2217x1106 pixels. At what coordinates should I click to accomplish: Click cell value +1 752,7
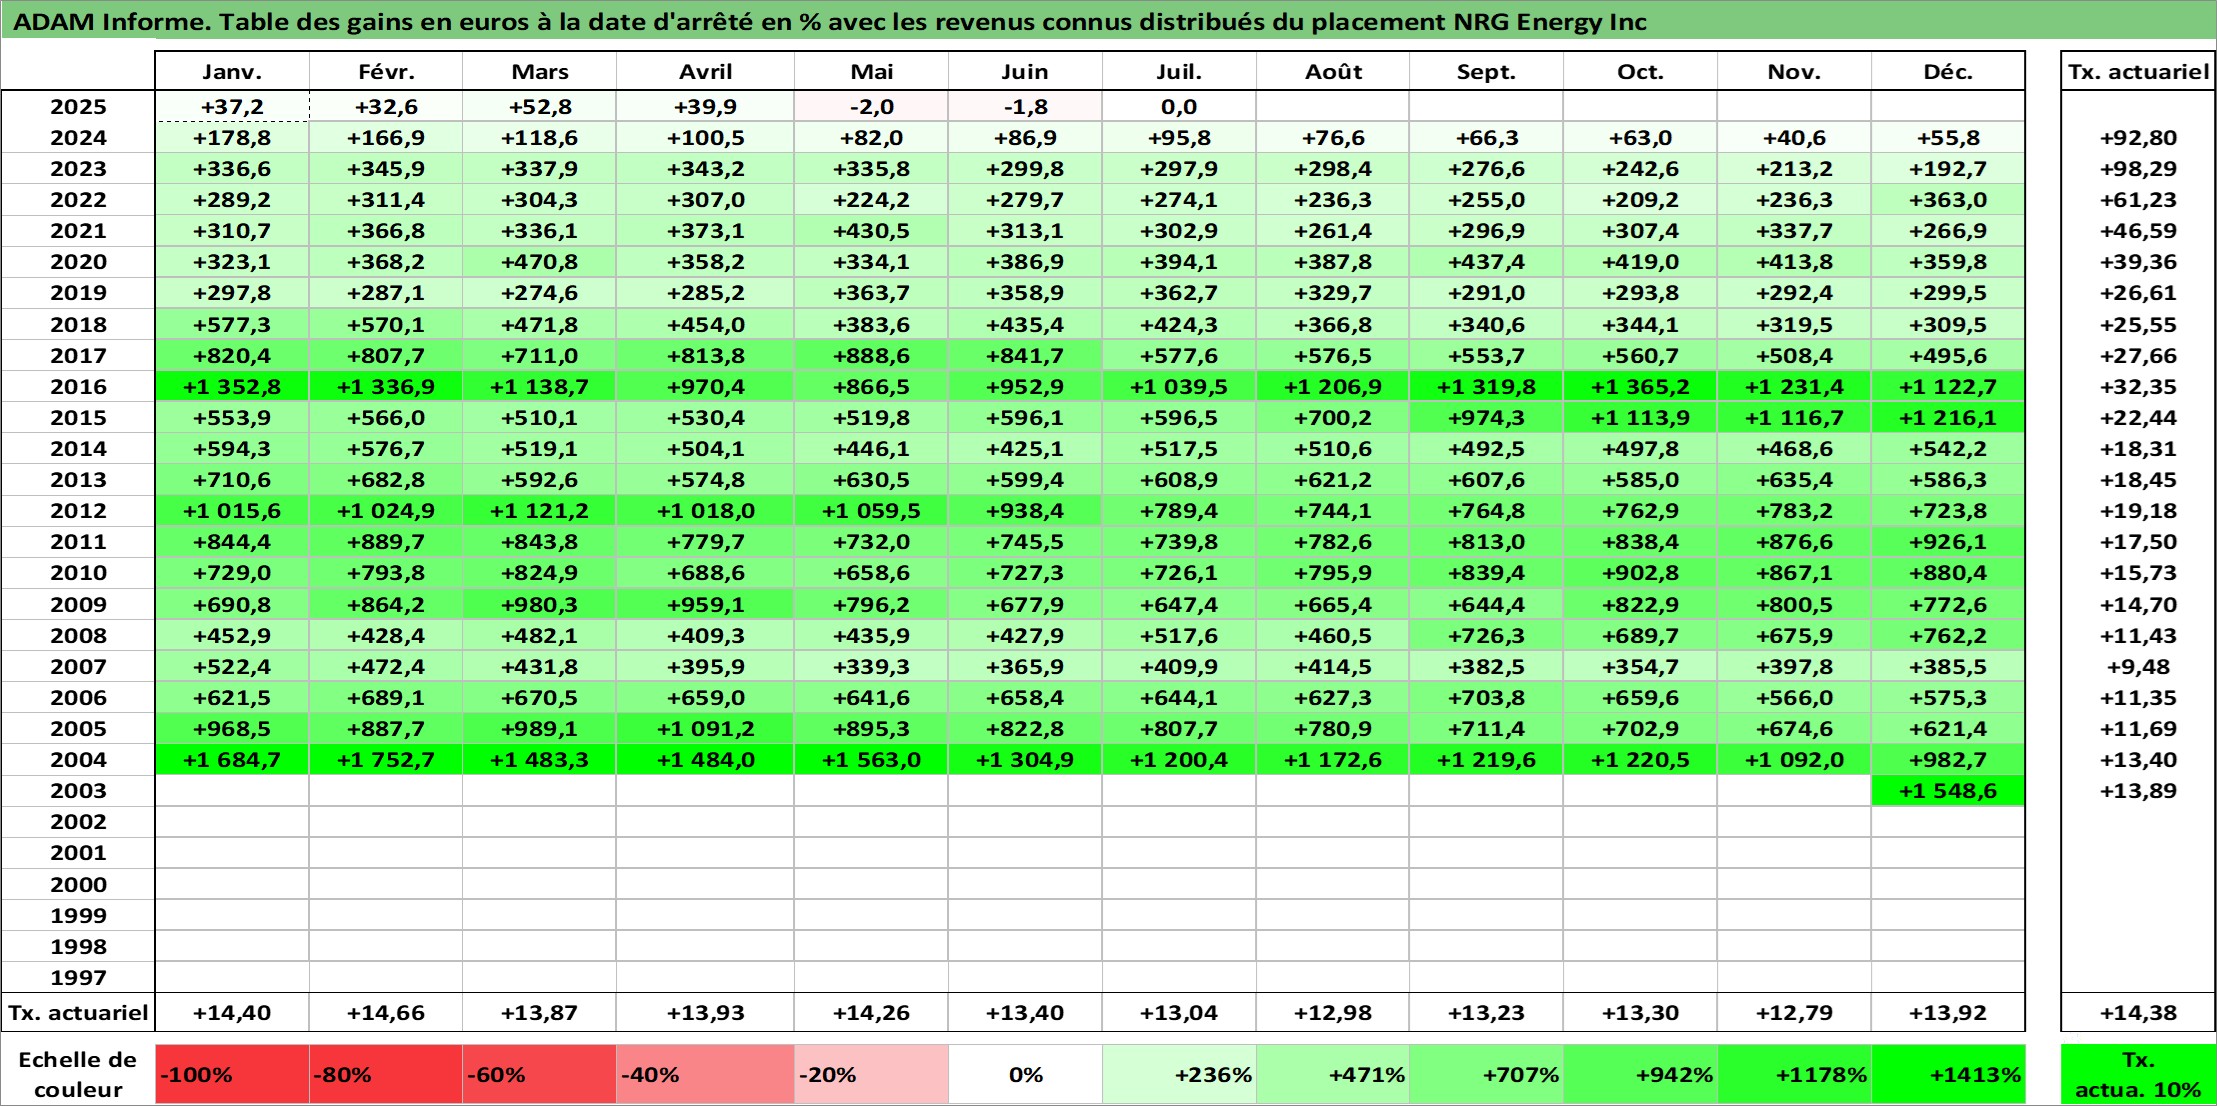point(386,760)
